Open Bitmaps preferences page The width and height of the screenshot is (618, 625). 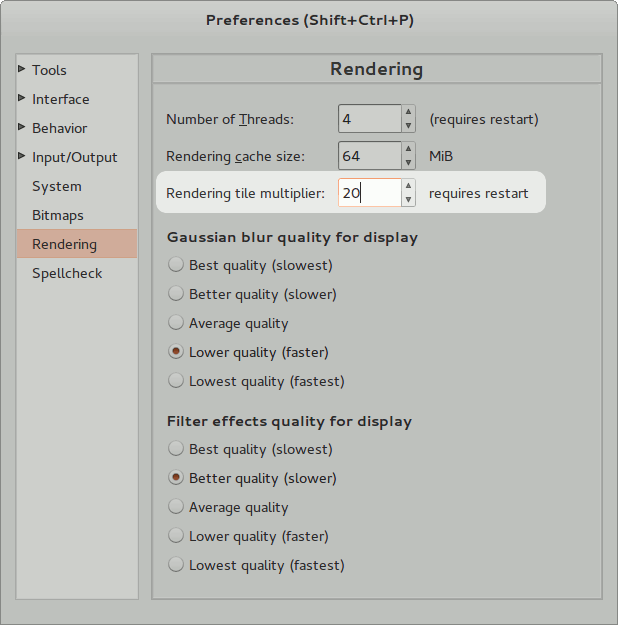58,215
